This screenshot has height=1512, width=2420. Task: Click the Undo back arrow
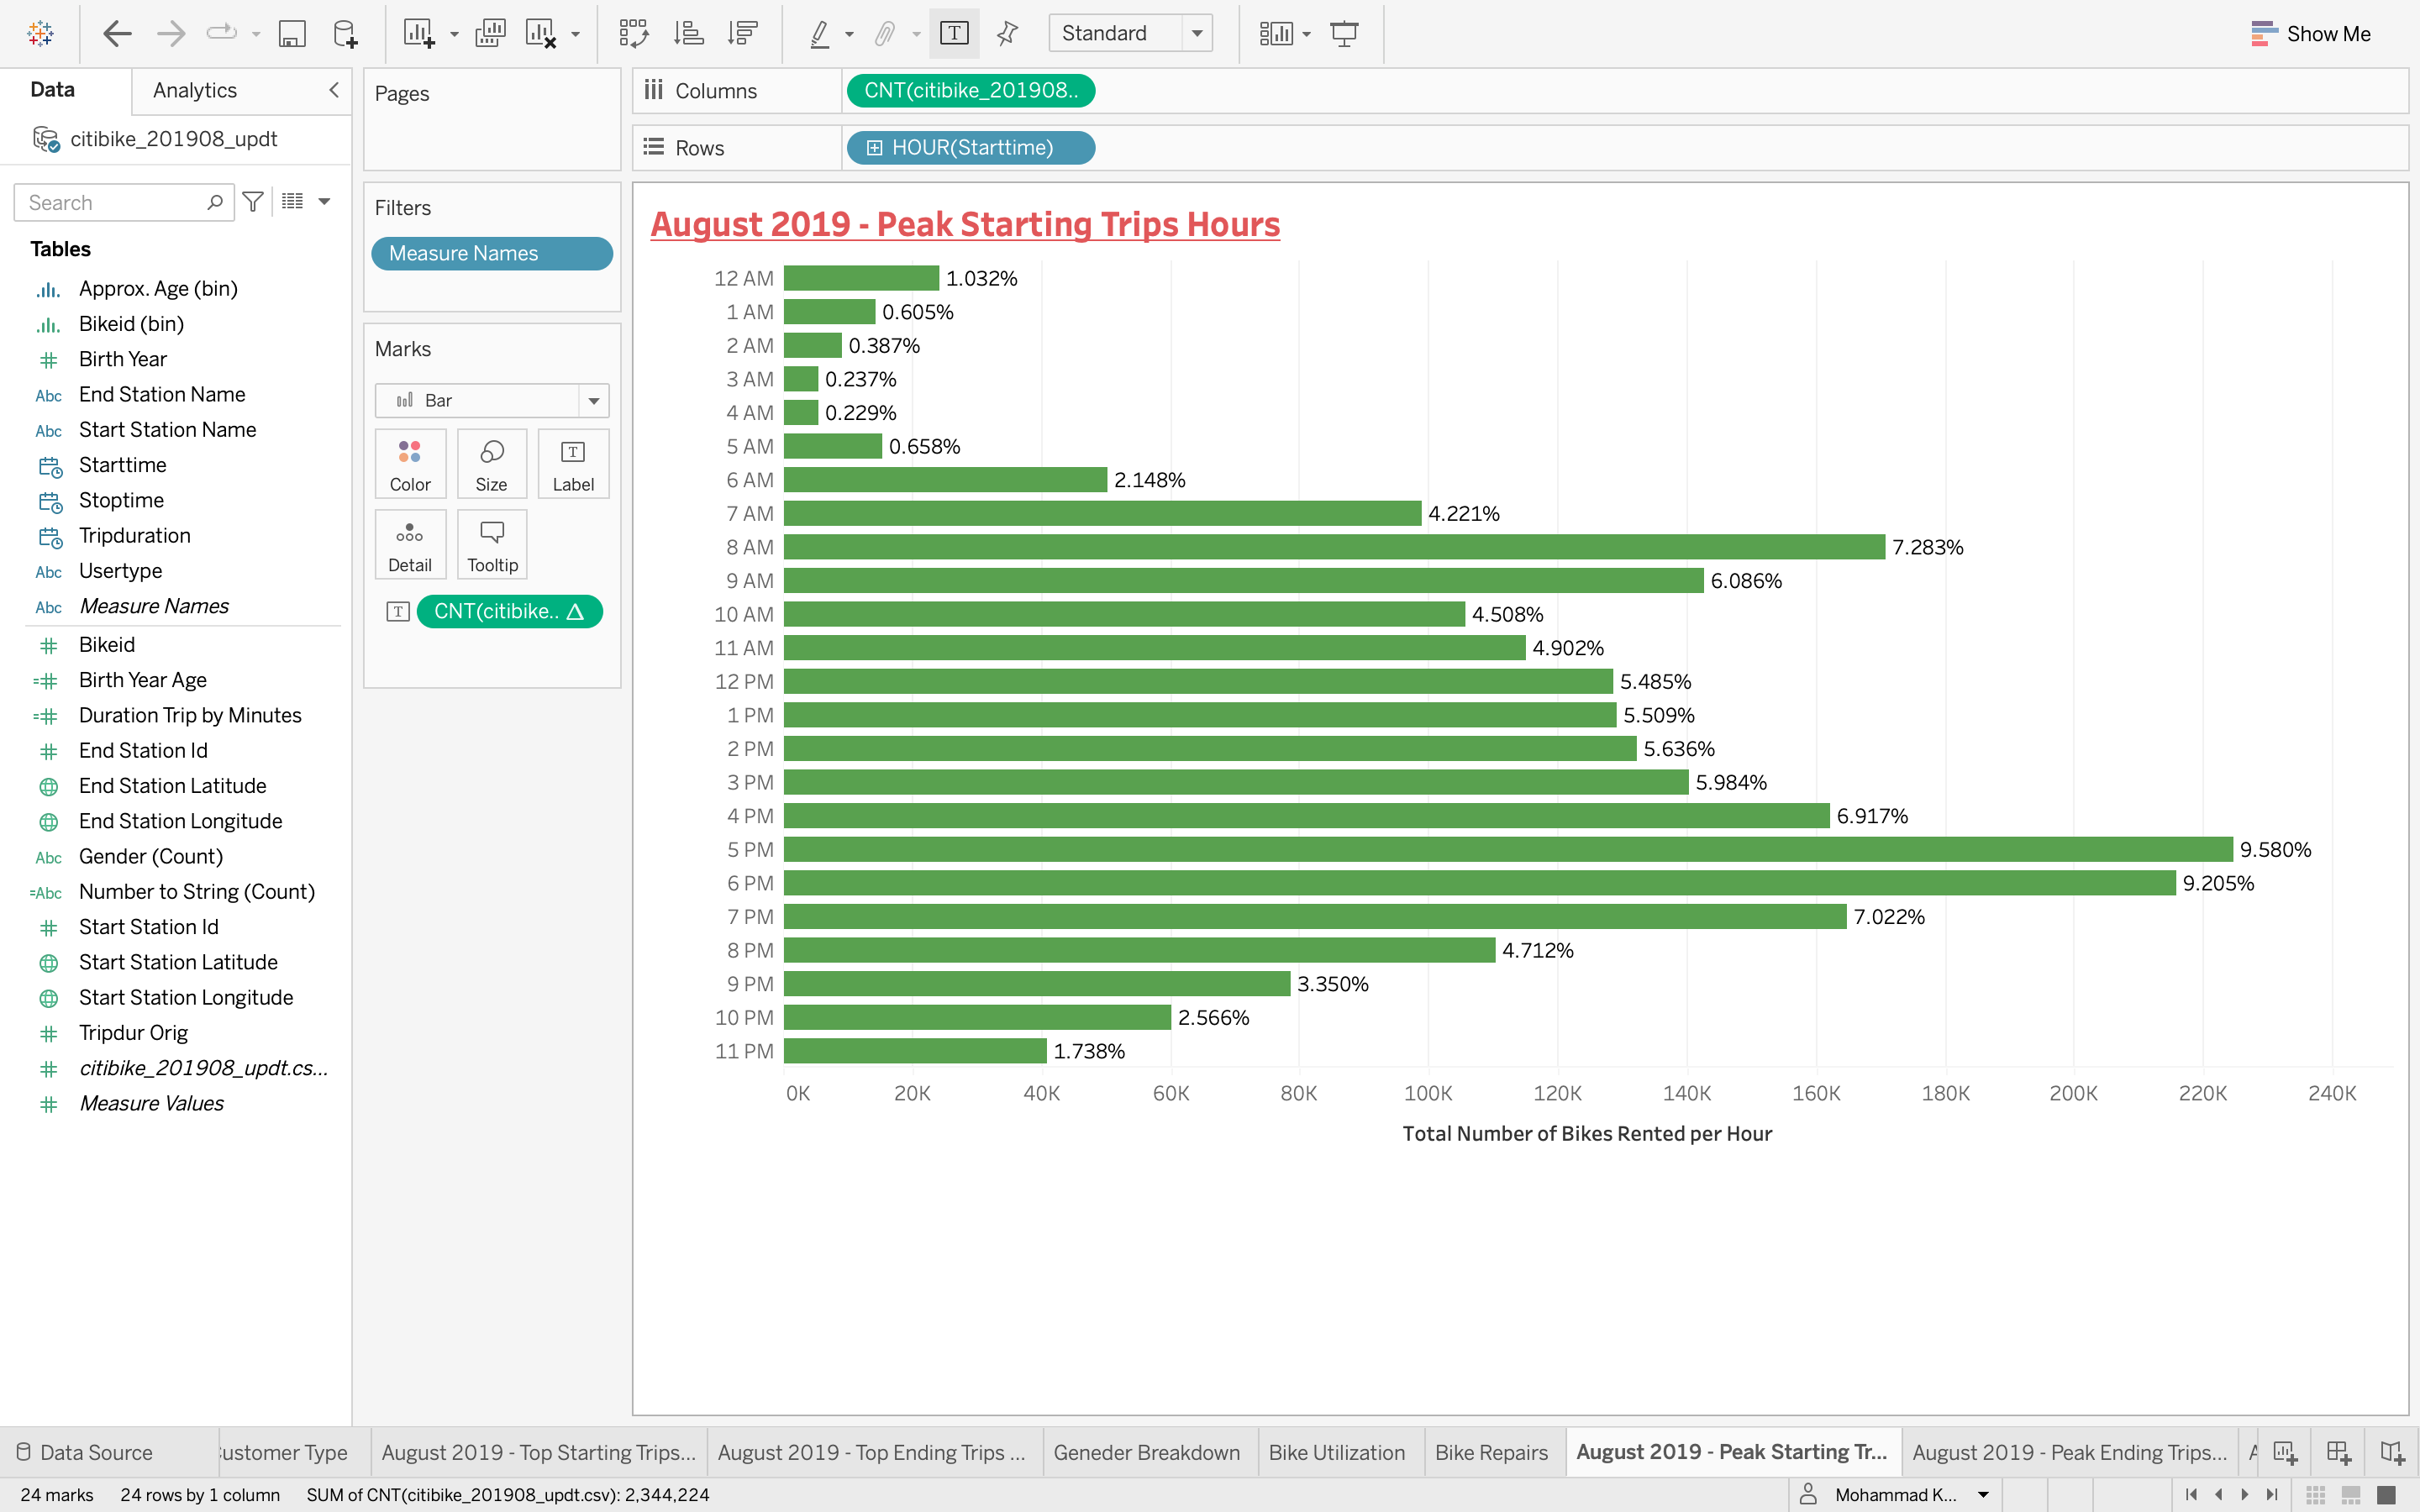[x=117, y=33]
